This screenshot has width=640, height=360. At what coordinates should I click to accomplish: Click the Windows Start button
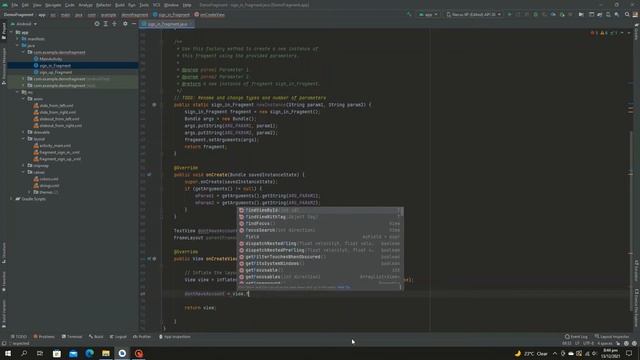click(8, 353)
